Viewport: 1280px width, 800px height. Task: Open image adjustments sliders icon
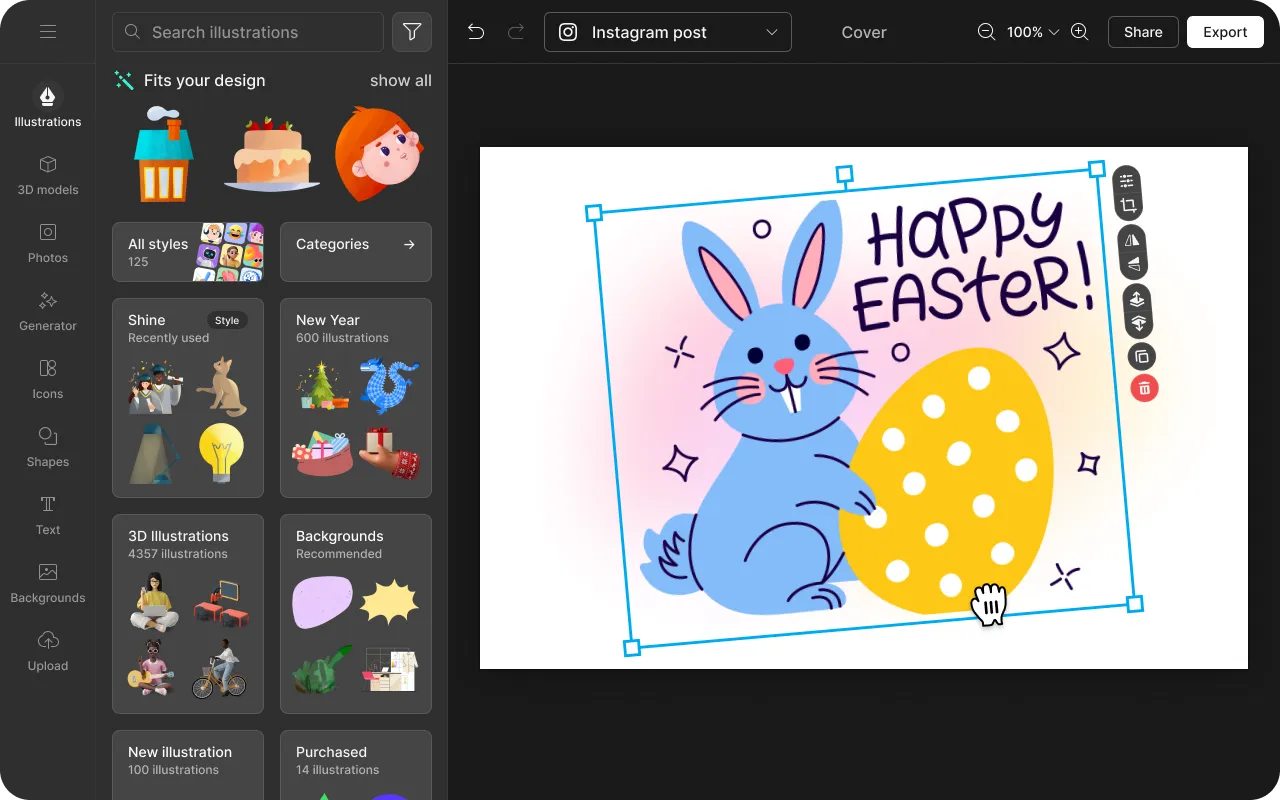point(1127,181)
